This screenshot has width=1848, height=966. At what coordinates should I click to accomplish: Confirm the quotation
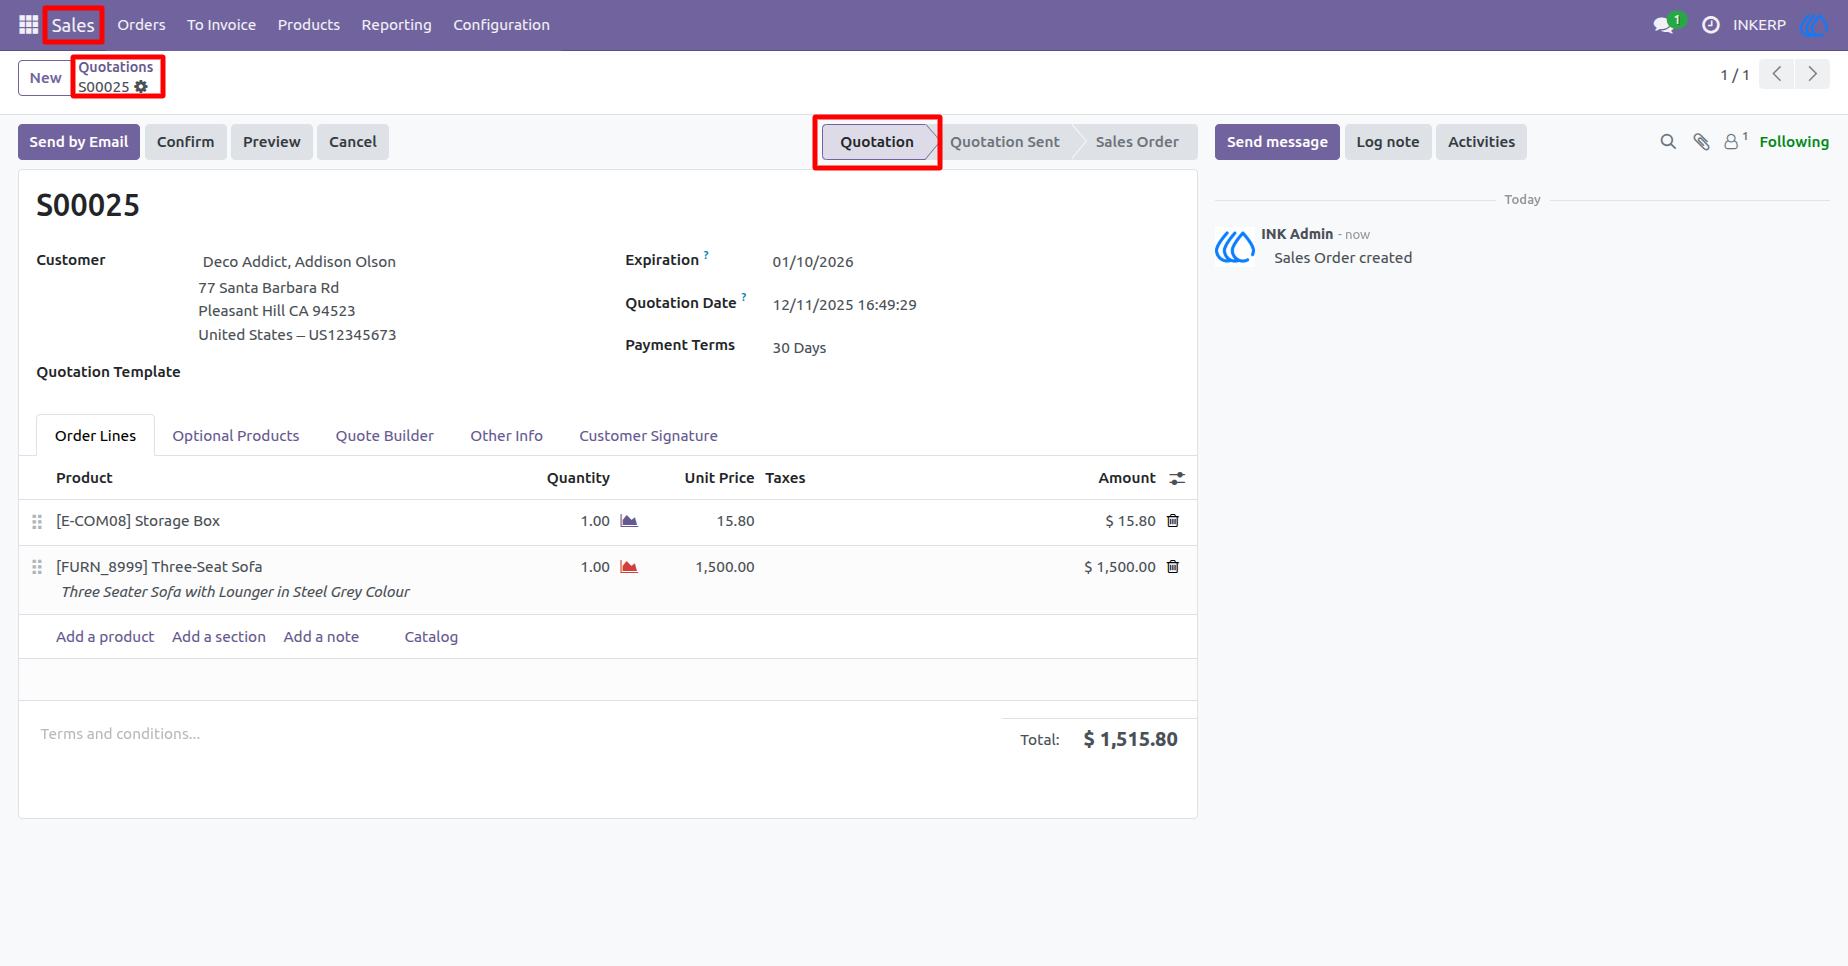pos(185,142)
